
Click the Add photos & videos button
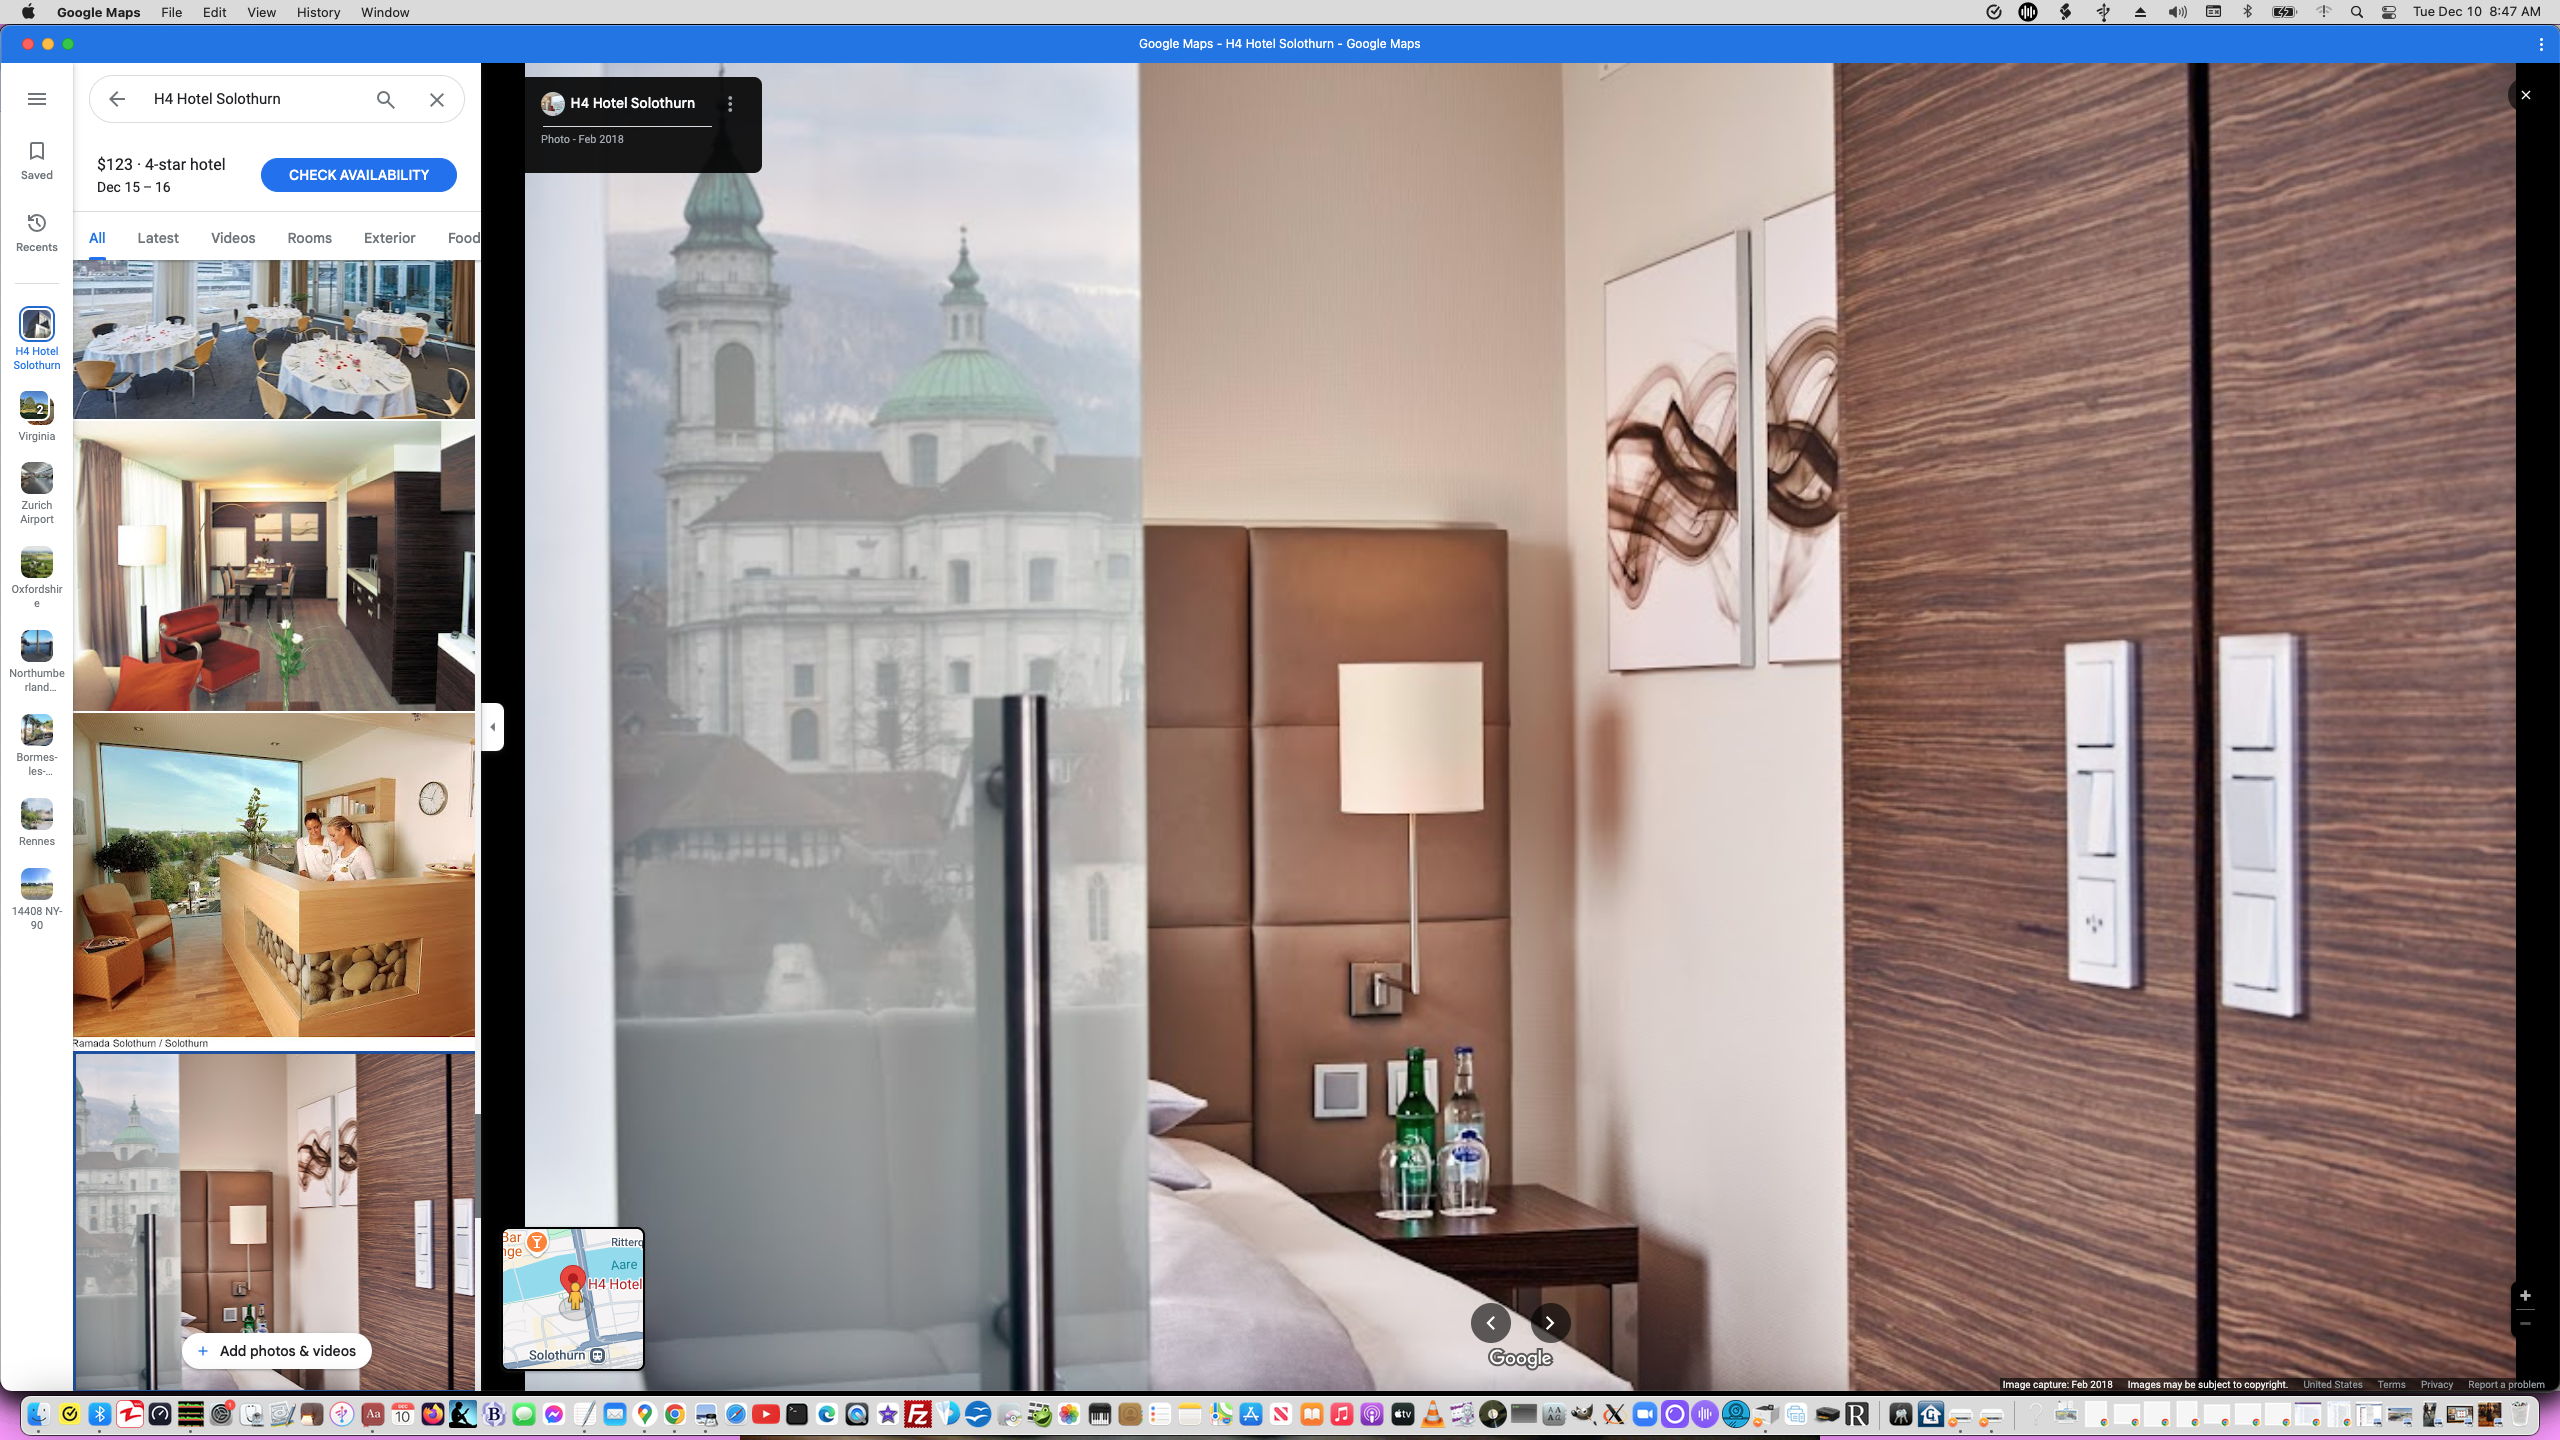pos(277,1350)
